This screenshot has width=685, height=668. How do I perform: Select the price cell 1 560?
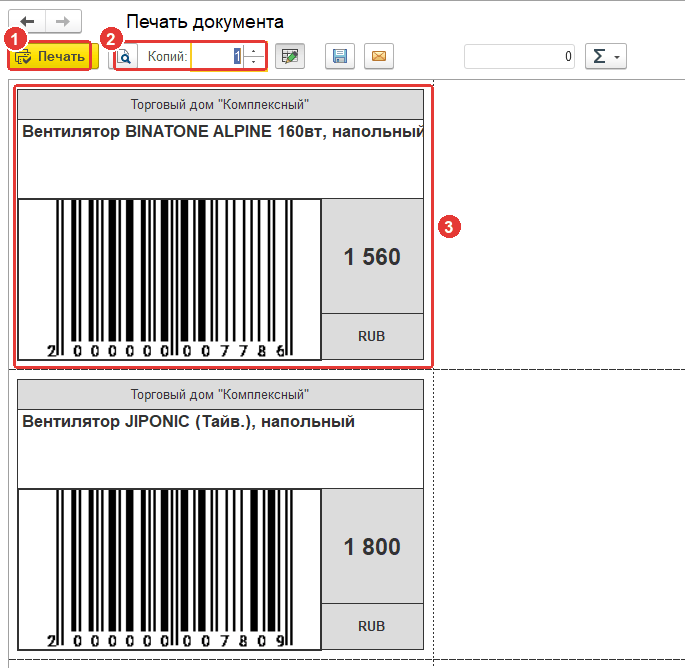[x=372, y=256]
